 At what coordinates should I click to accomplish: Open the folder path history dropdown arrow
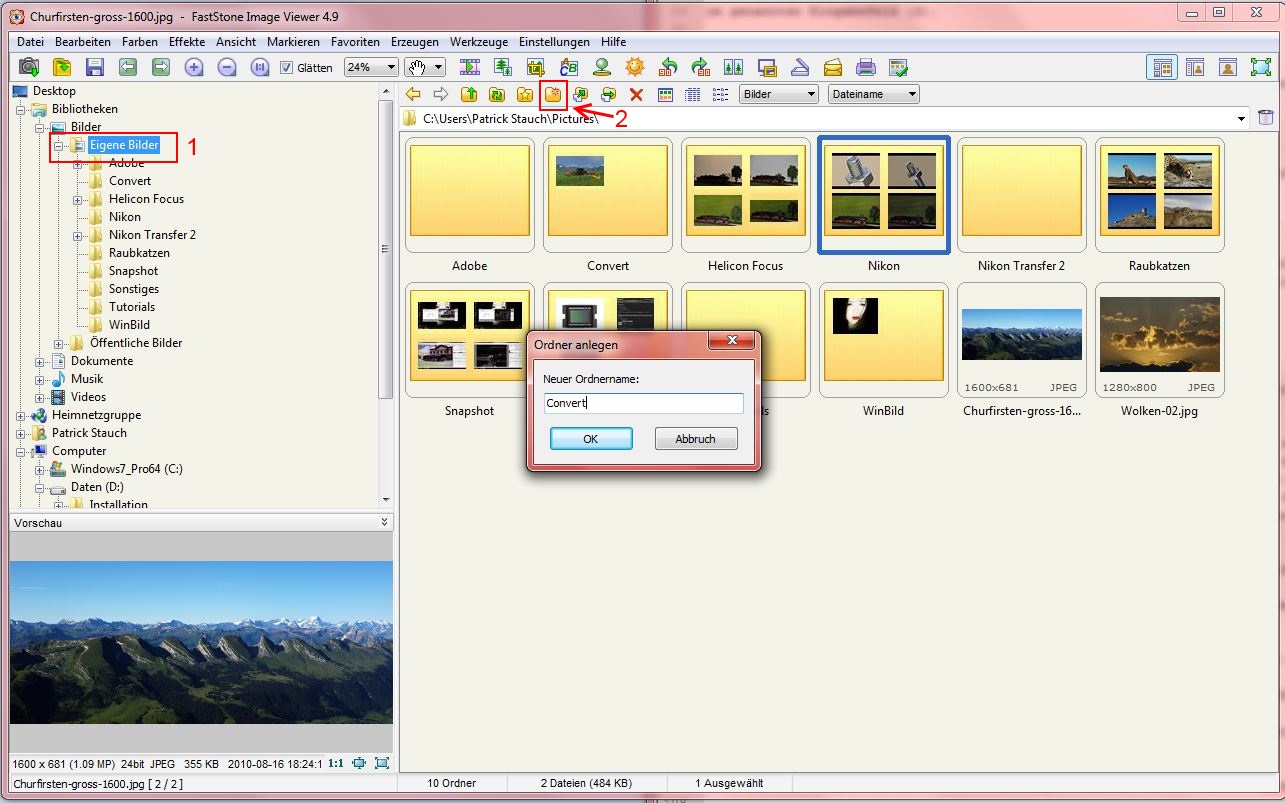point(1242,119)
